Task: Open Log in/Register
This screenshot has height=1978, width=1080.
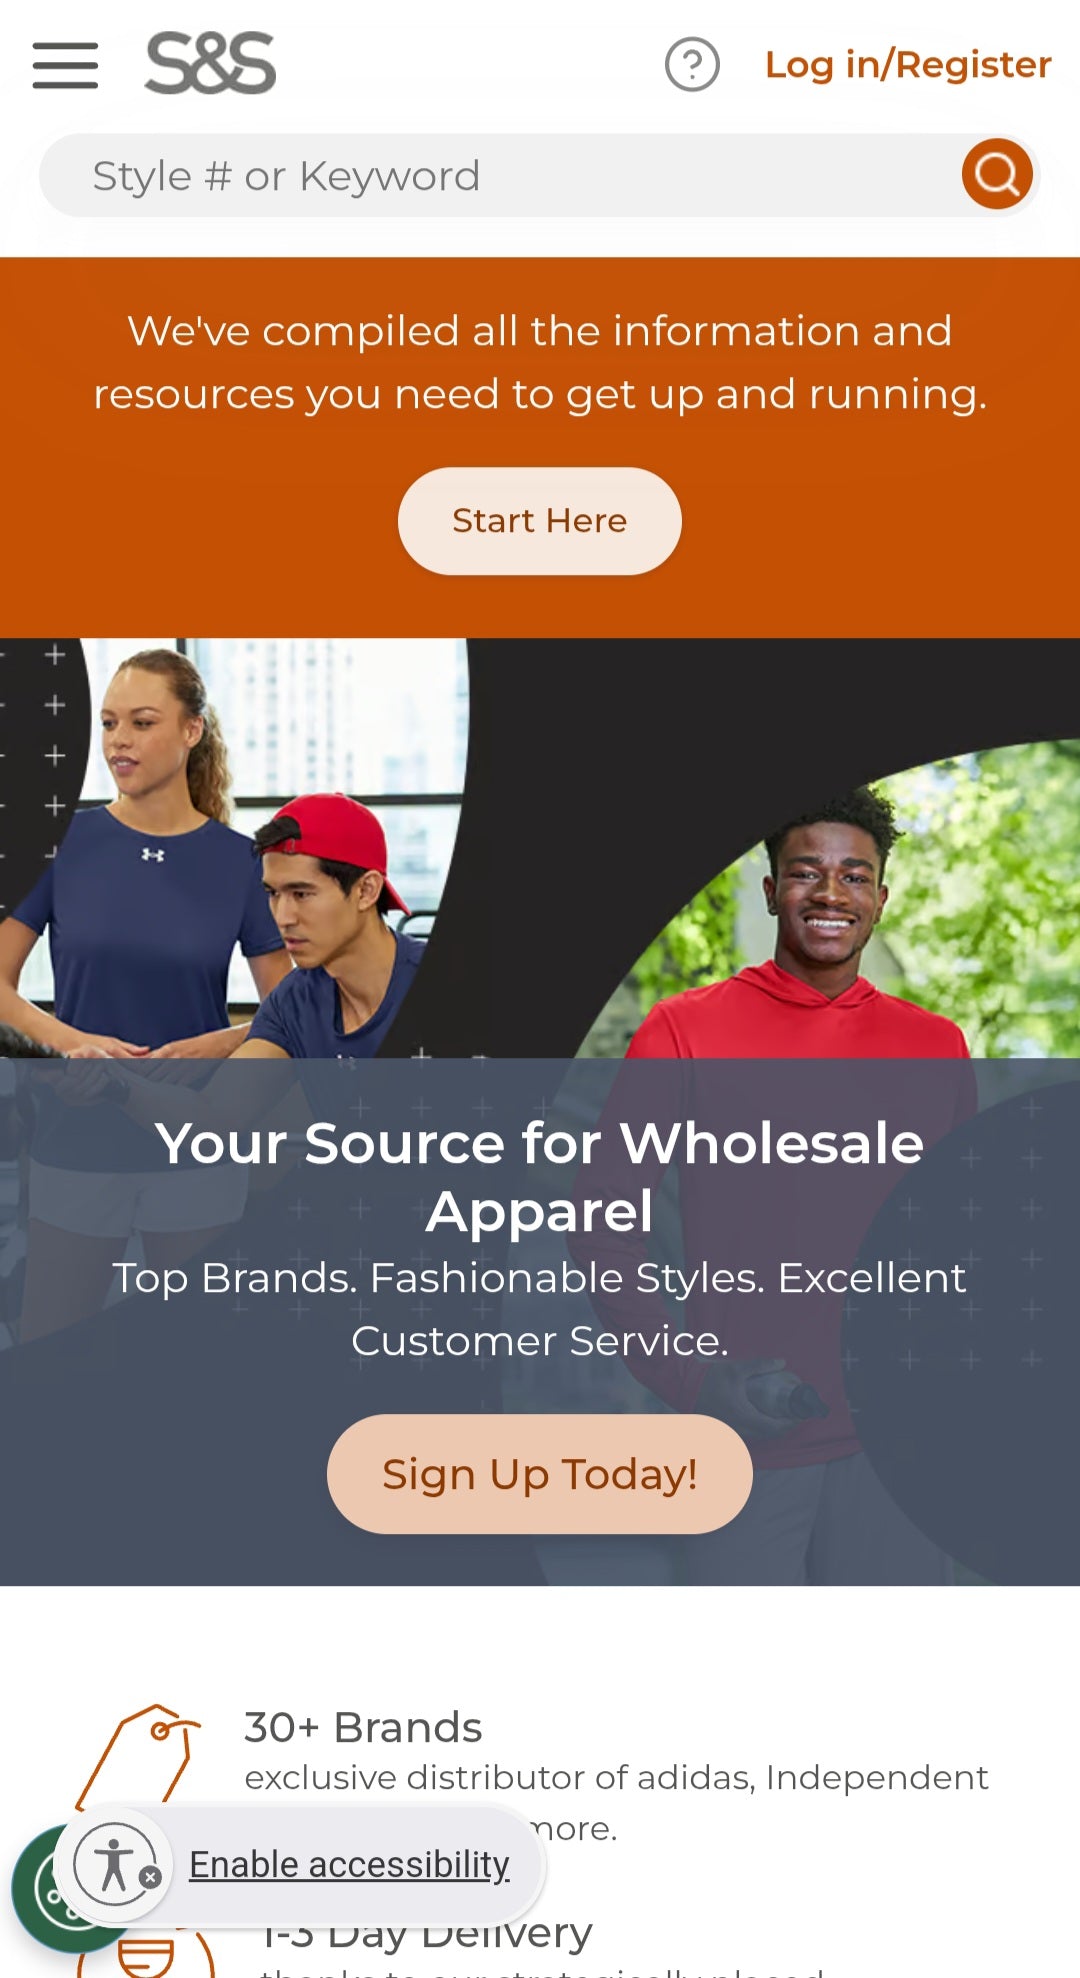Action: click(x=908, y=65)
